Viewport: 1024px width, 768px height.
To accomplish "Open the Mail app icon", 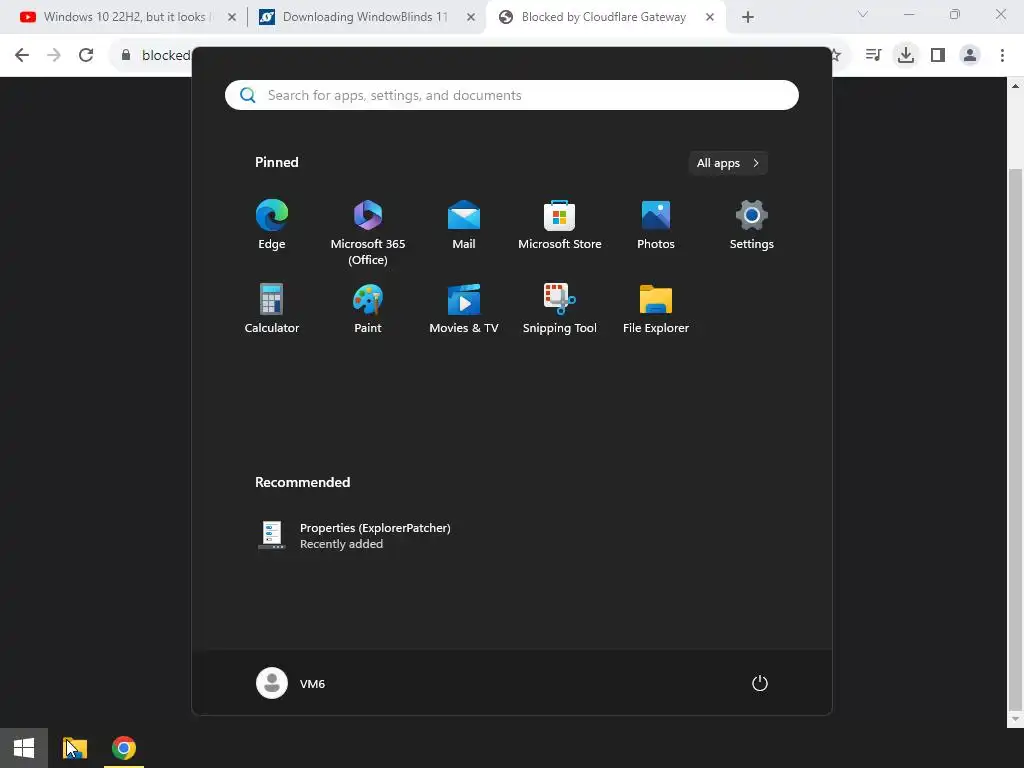I will click(x=464, y=224).
